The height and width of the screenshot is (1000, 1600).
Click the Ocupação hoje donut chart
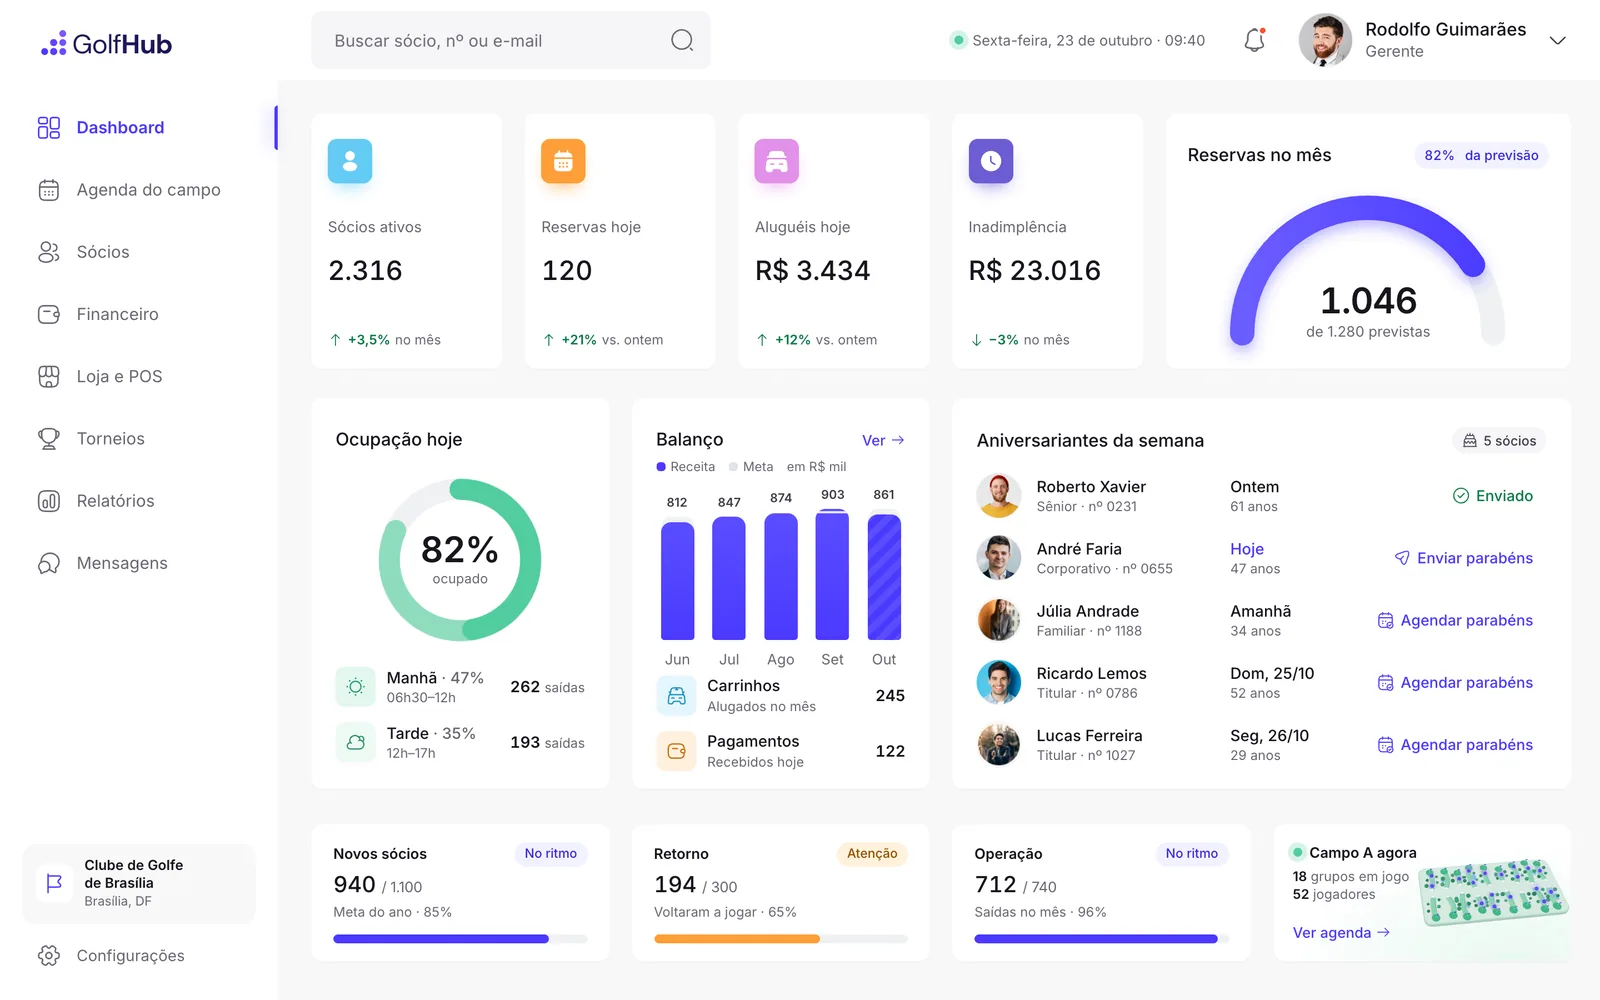[x=460, y=560]
